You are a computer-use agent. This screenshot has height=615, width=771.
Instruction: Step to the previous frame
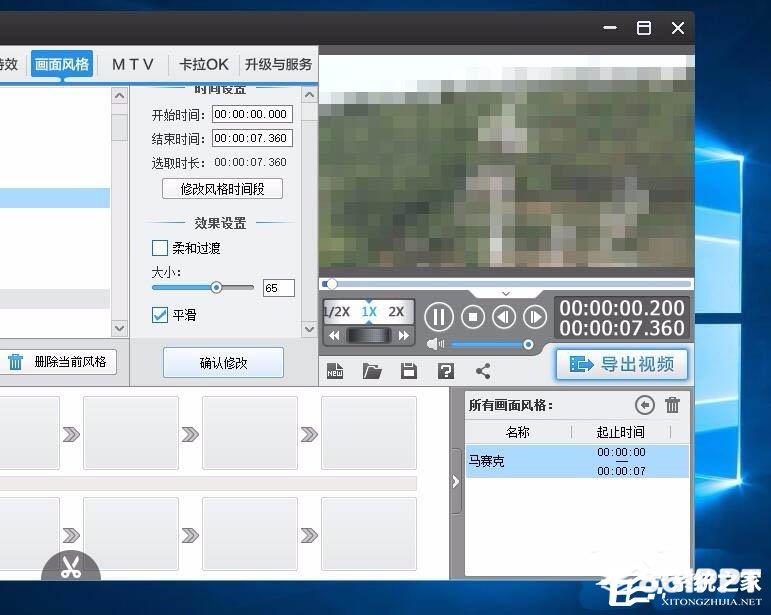[x=504, y=317]
